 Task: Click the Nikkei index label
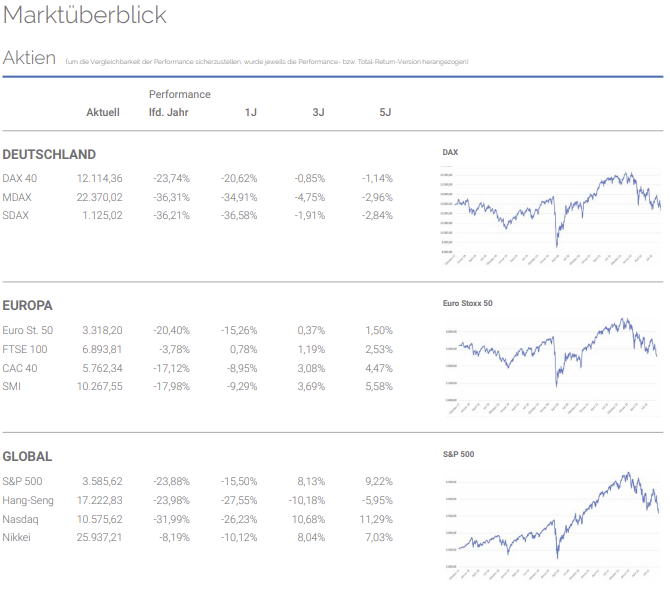click(17, 537)
